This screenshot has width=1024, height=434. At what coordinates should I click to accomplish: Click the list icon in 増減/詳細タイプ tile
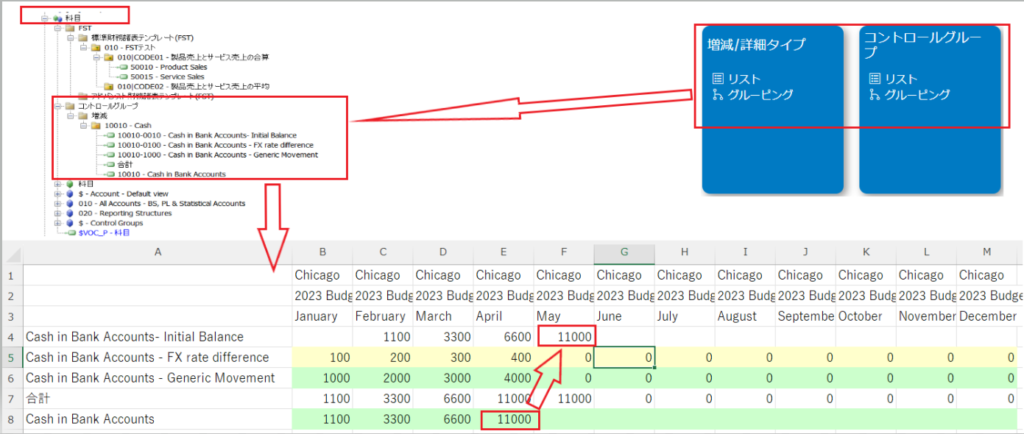[718, 78]
